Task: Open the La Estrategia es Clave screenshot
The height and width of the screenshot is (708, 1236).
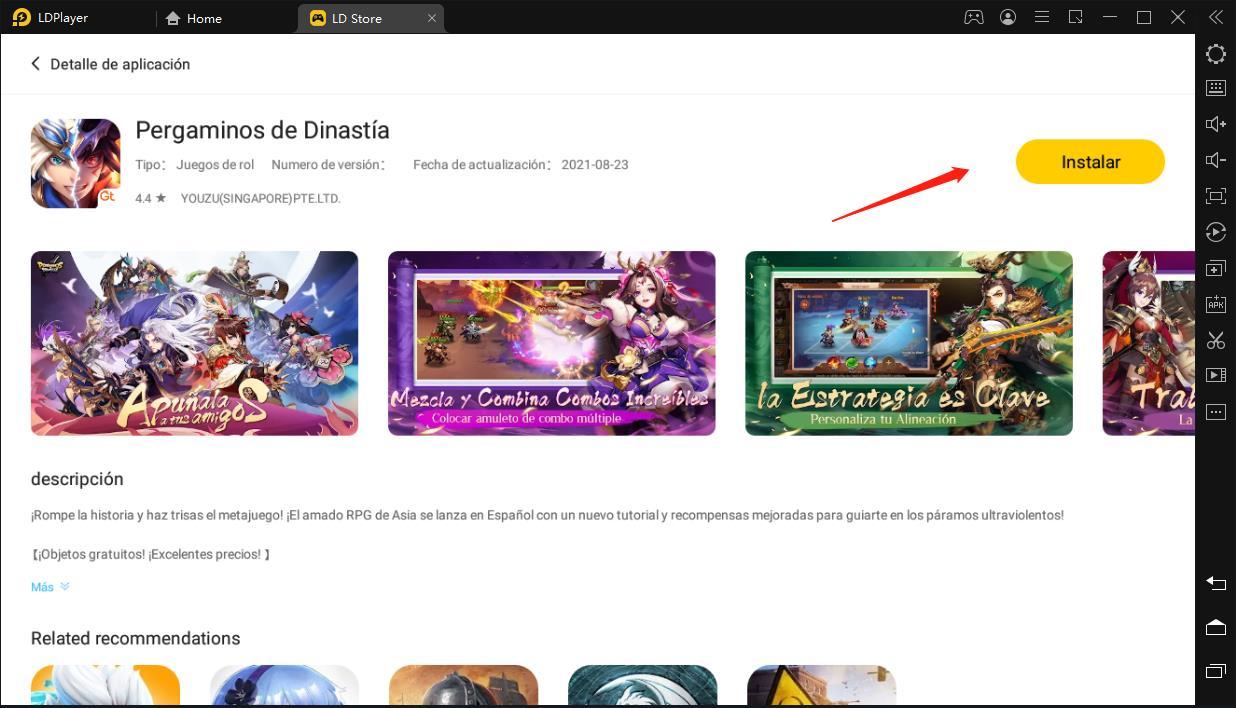Action: pos(908,343)
